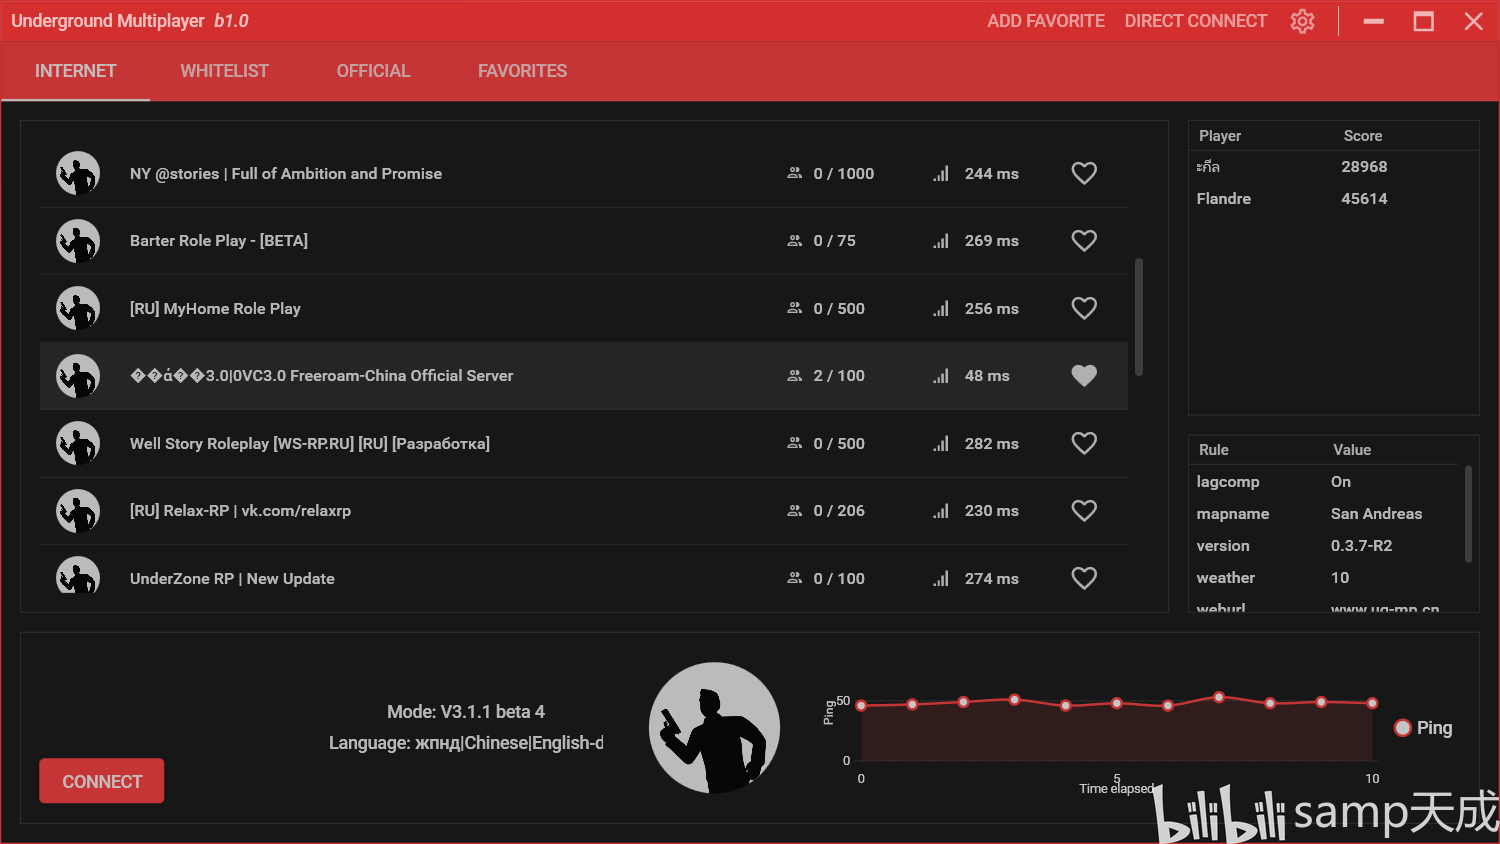Click players icon beside 2 / 100
The height and width of the screenshot is (844, 1500).
795,376
